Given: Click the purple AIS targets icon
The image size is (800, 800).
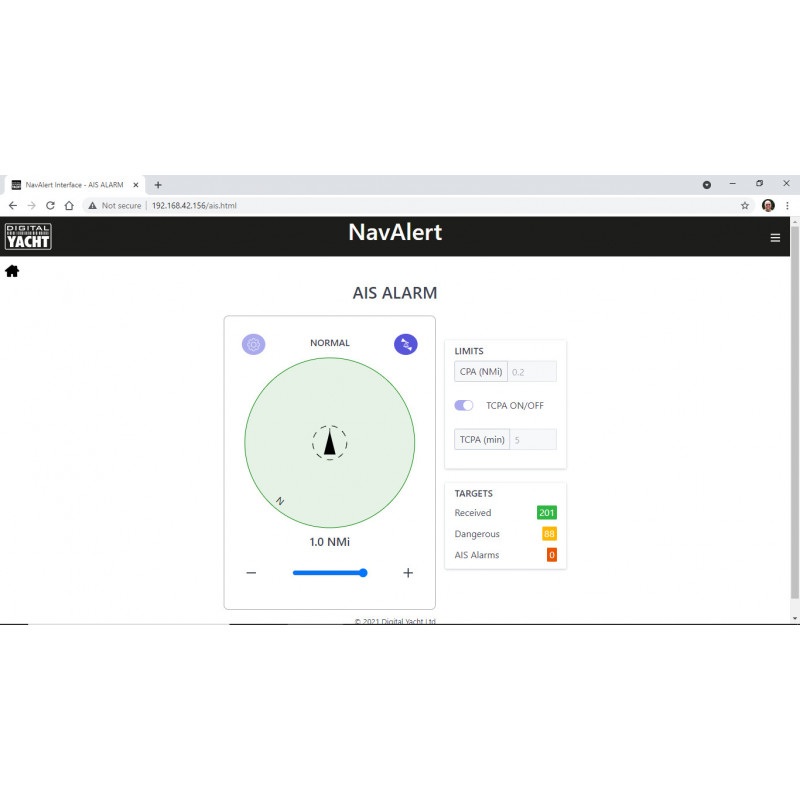Looking at the screenshot, I should (405, 344).
